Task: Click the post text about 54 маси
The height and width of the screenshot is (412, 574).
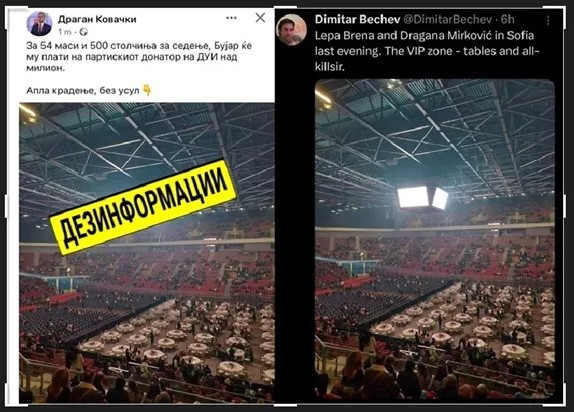Action: [x=139, y=57]
